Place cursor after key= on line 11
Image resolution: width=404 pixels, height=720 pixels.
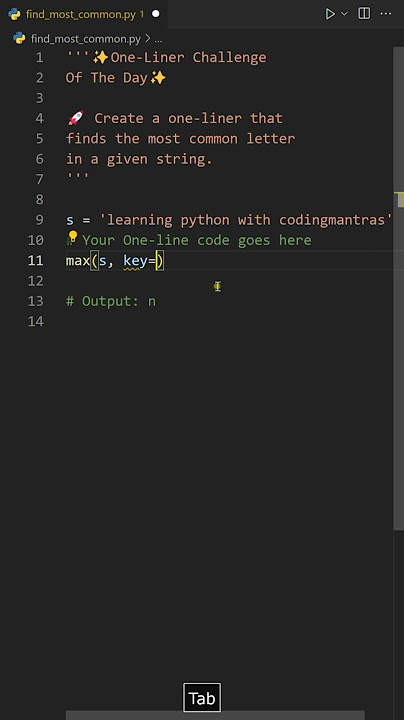(157, 261)
